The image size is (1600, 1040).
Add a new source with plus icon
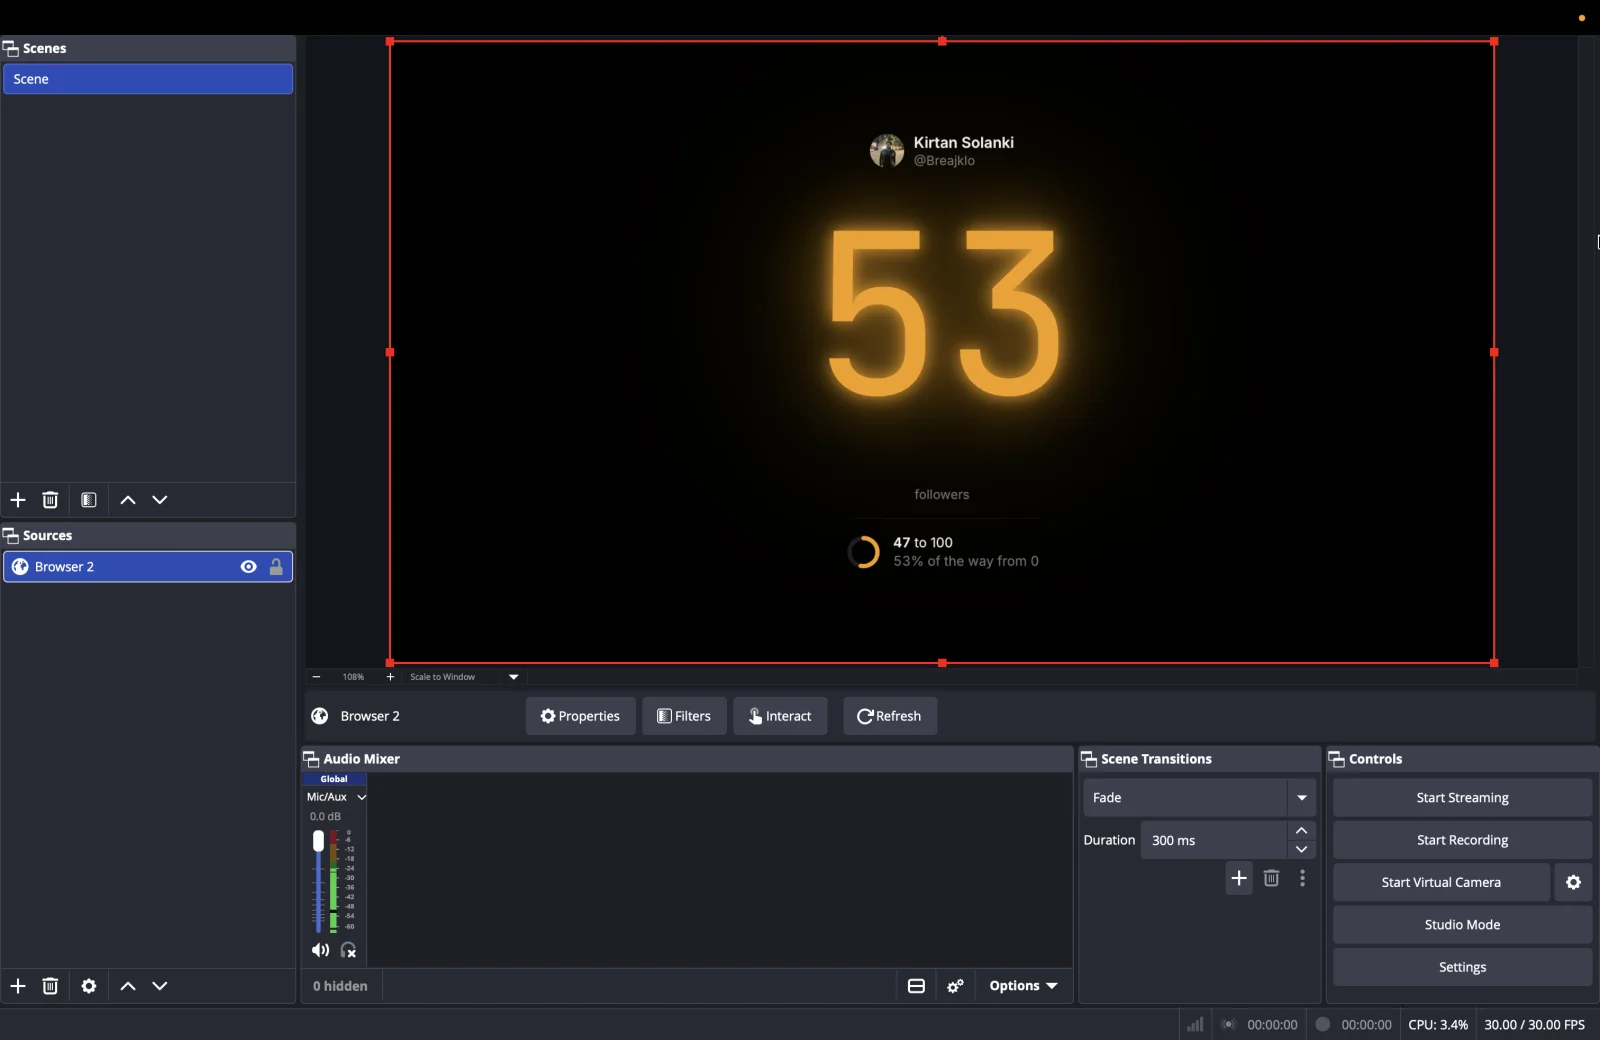tap(18, 986)
